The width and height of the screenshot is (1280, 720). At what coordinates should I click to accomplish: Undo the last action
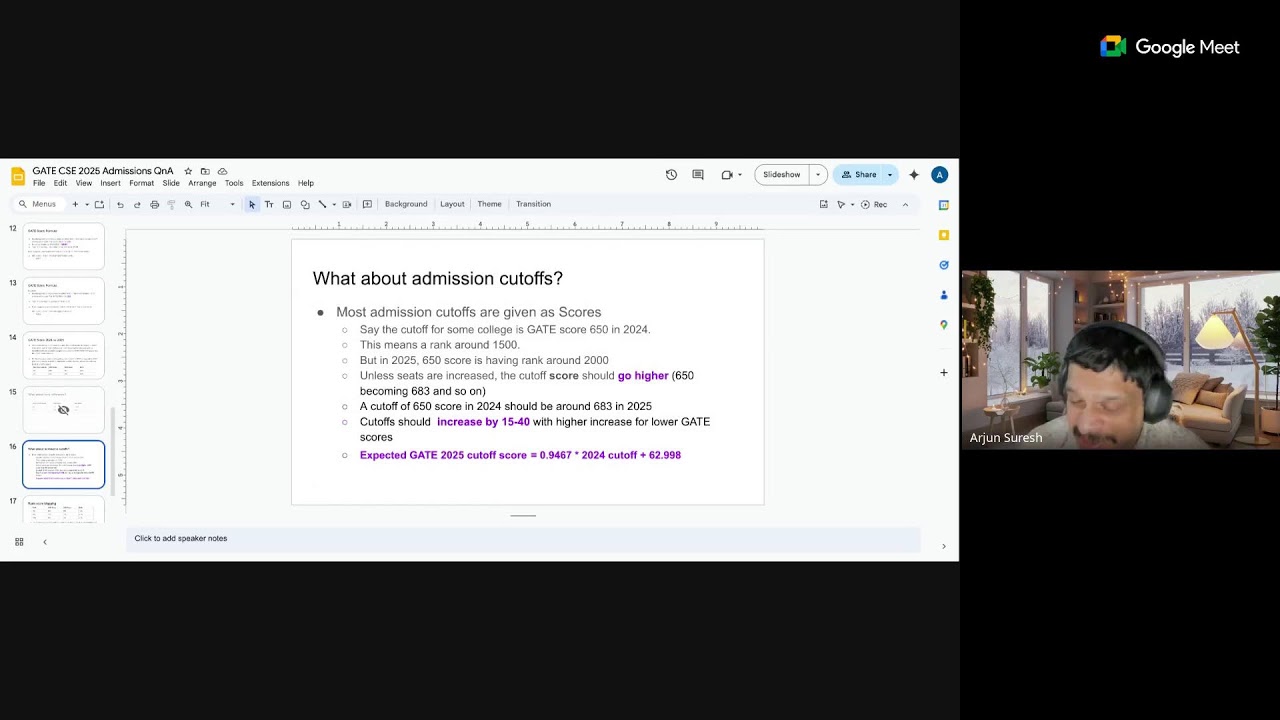coord(120,204)
